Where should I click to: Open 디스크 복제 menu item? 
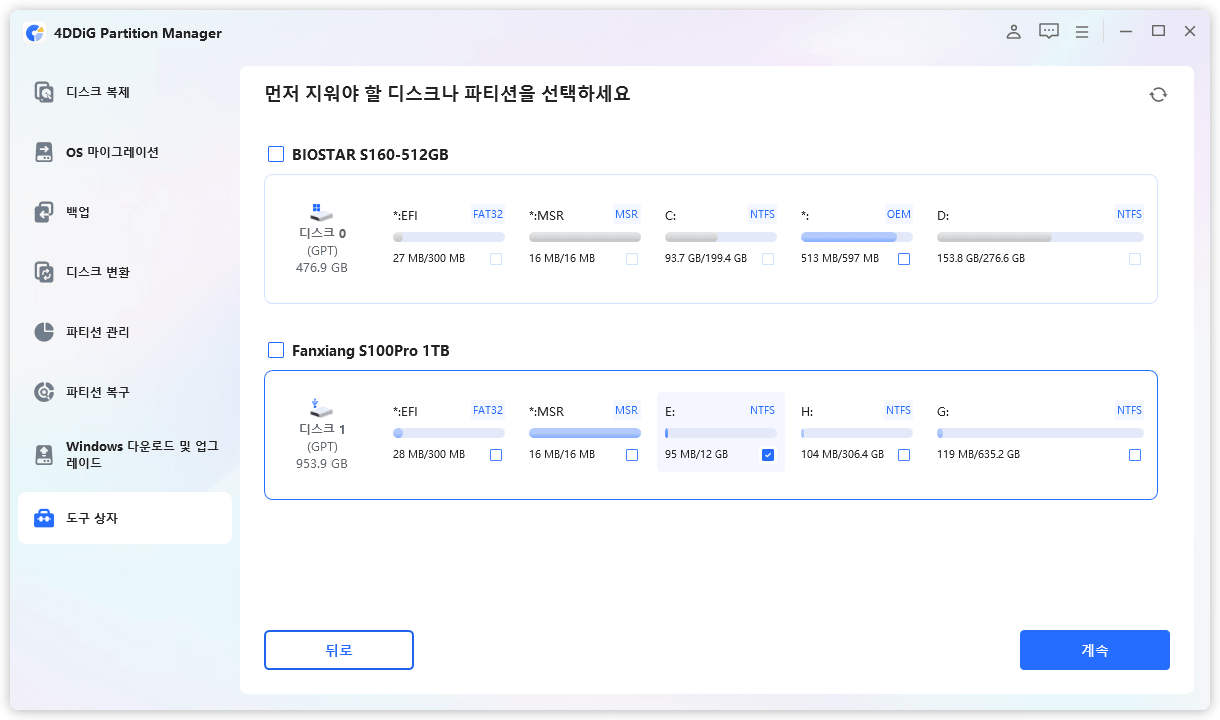tap(125, 92)
